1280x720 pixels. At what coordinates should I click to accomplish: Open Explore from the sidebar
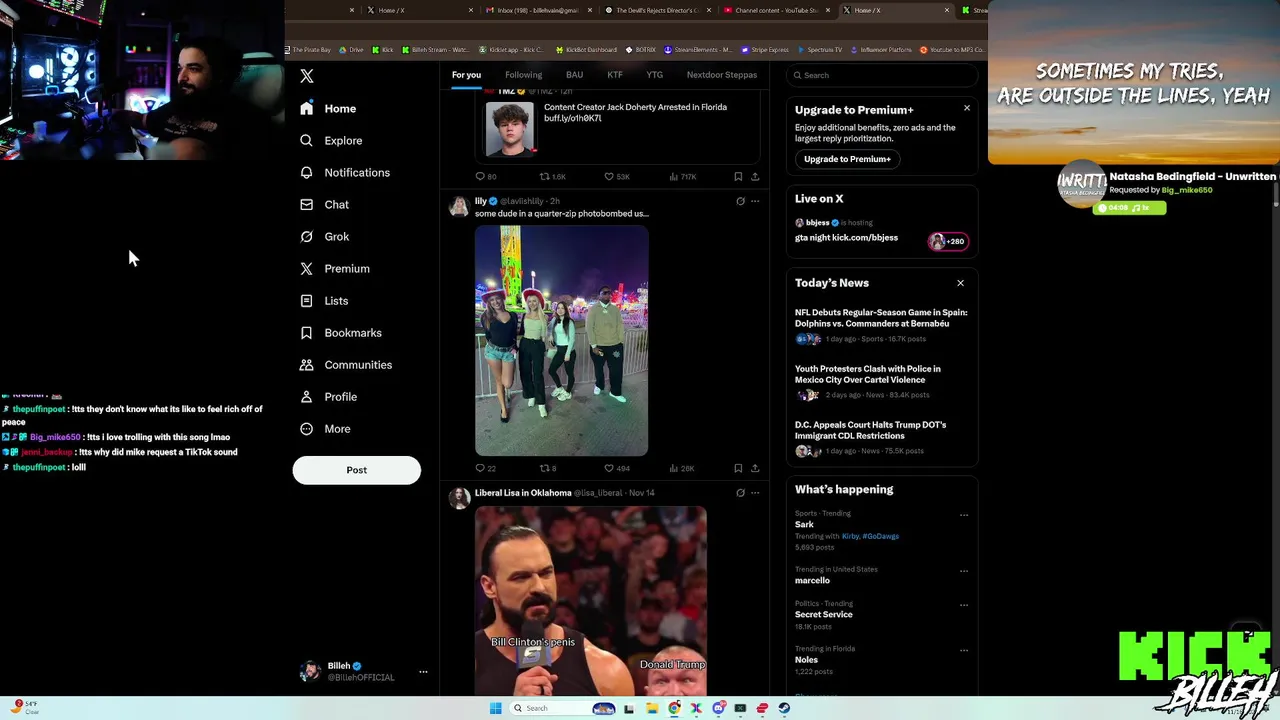click(331, 140)
